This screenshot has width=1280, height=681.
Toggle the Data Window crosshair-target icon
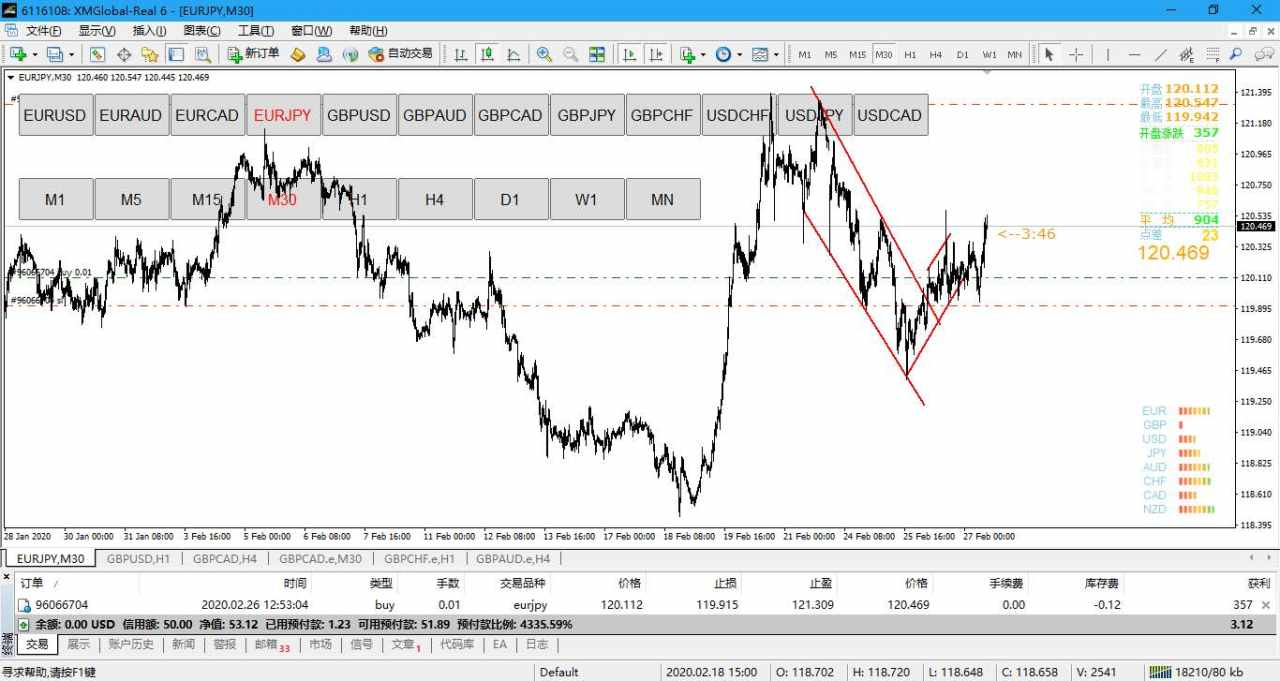[x=124, y=54]
